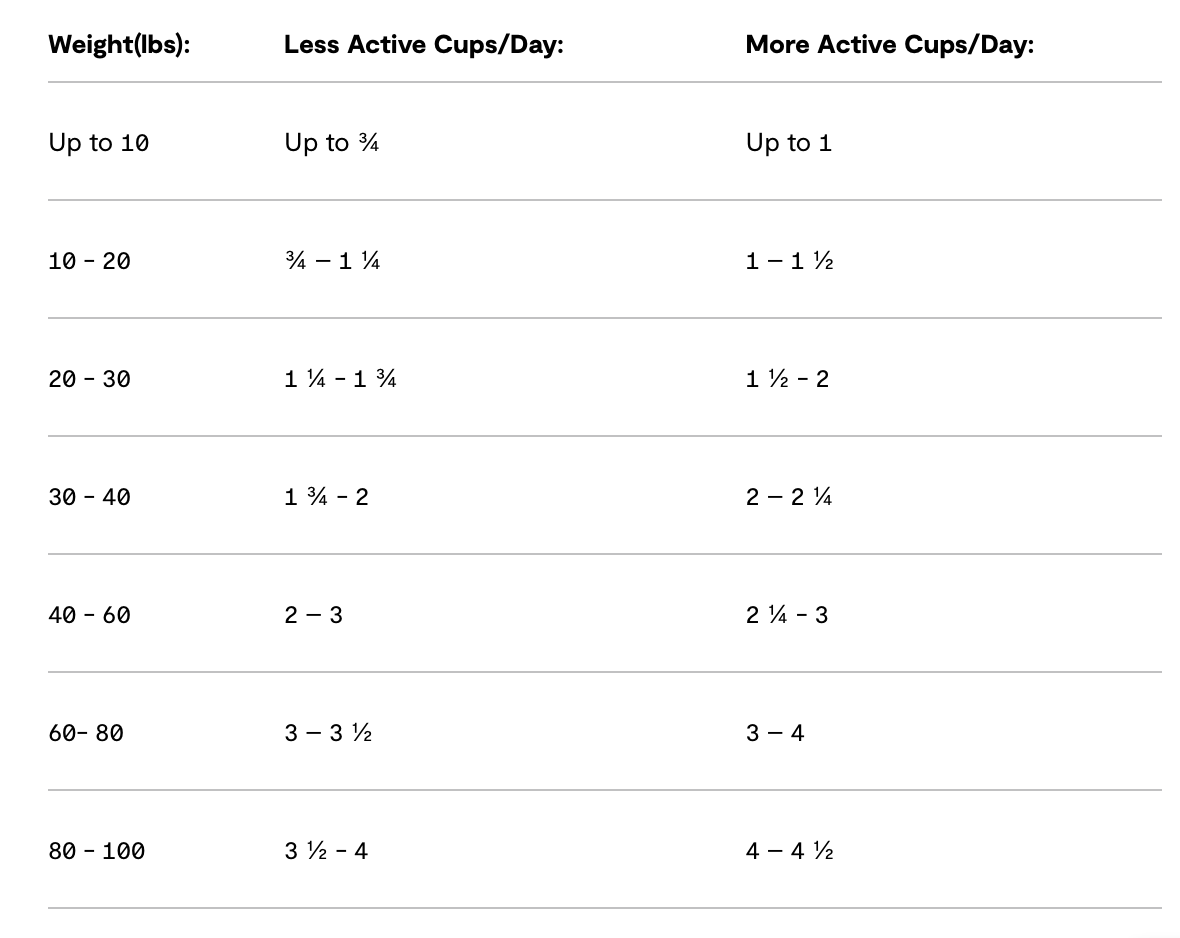Image resolution: width=1180 pixels, height=938 pixels.
Task: Click the '1 ½ - 2' cups value
Action: point(787,379)
